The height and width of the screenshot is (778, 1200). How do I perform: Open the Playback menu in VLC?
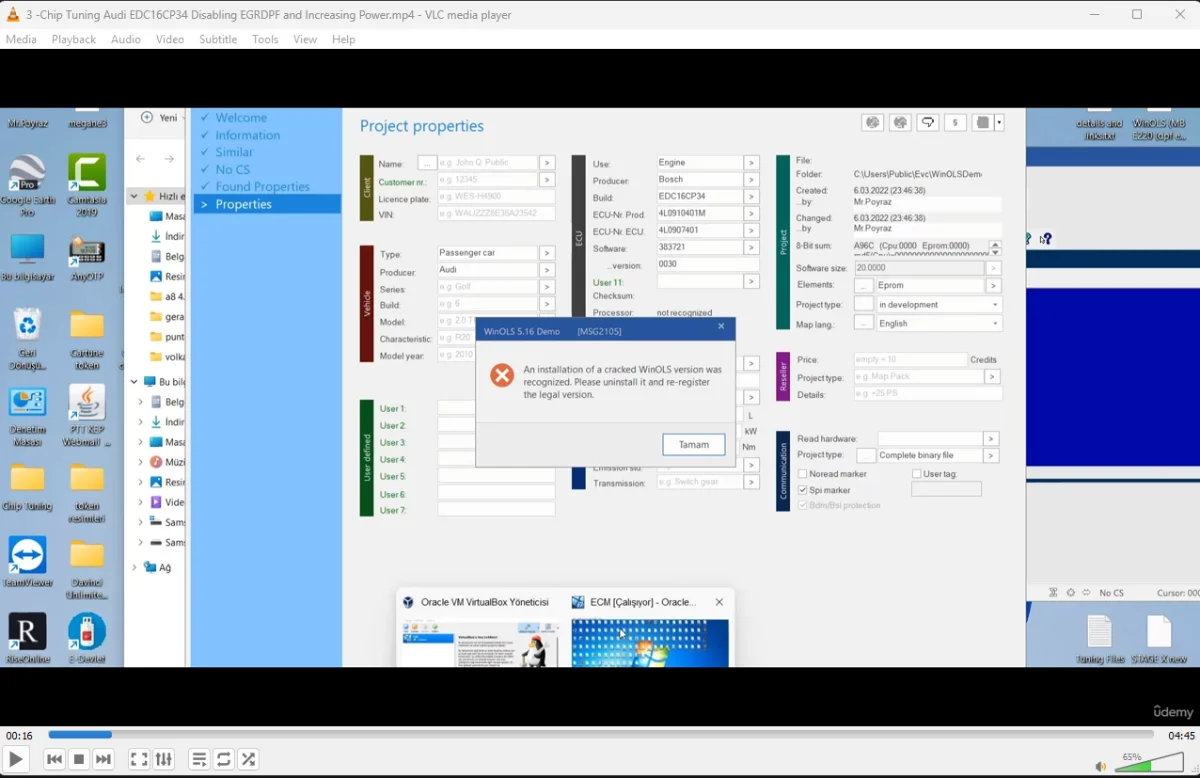[x=73, y=39]
